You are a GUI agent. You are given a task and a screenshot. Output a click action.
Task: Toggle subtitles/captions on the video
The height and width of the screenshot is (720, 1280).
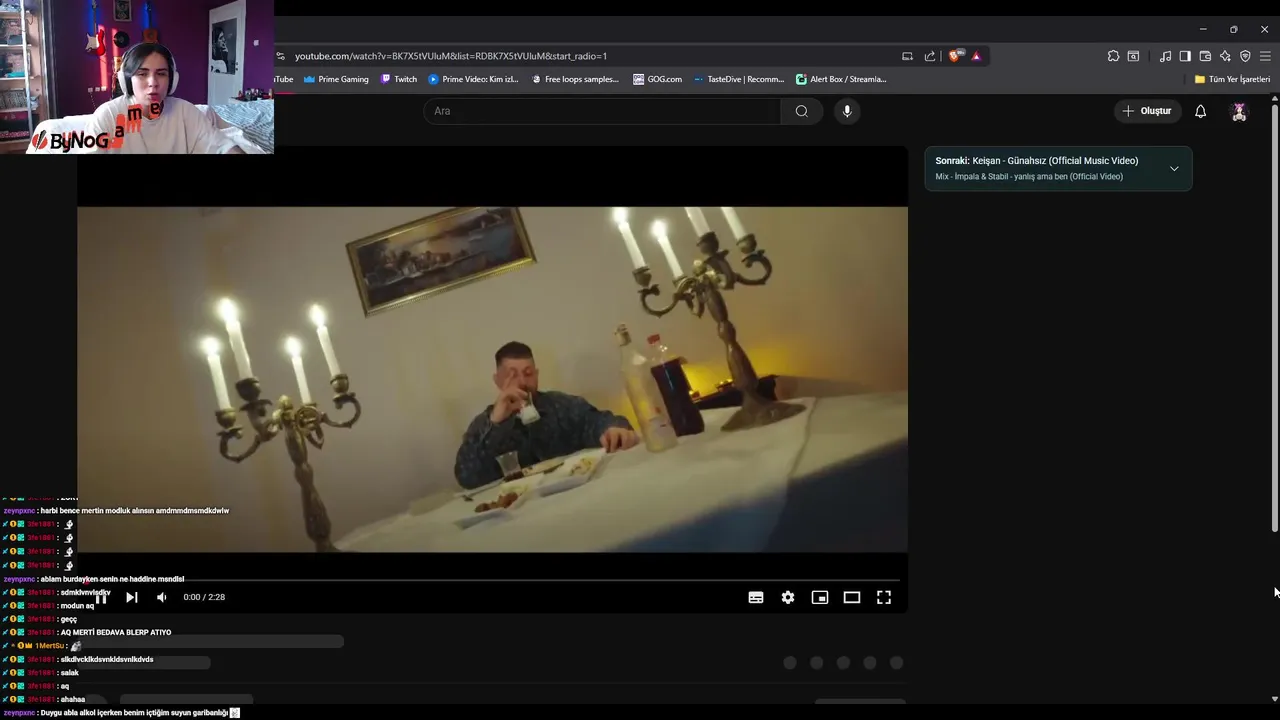click(756, 597)
